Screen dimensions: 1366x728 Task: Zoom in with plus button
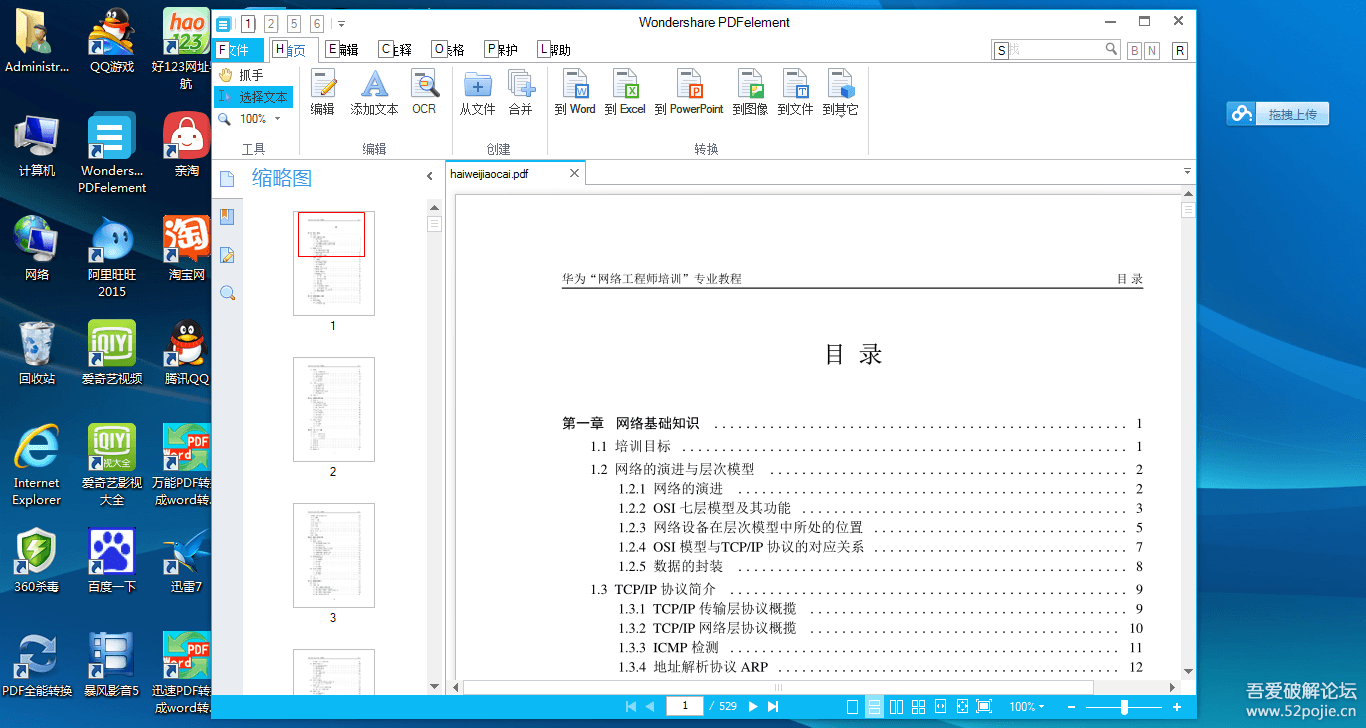pyautogui.click(x=1176, y=707)
